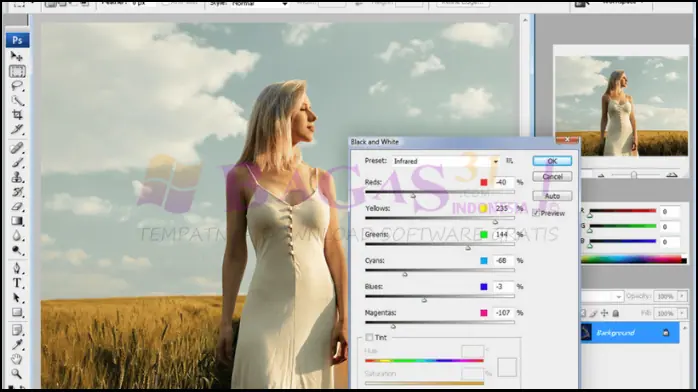Viewport: 698px width, 392px height.
Task: Select the Type tool
Action: 17,283
